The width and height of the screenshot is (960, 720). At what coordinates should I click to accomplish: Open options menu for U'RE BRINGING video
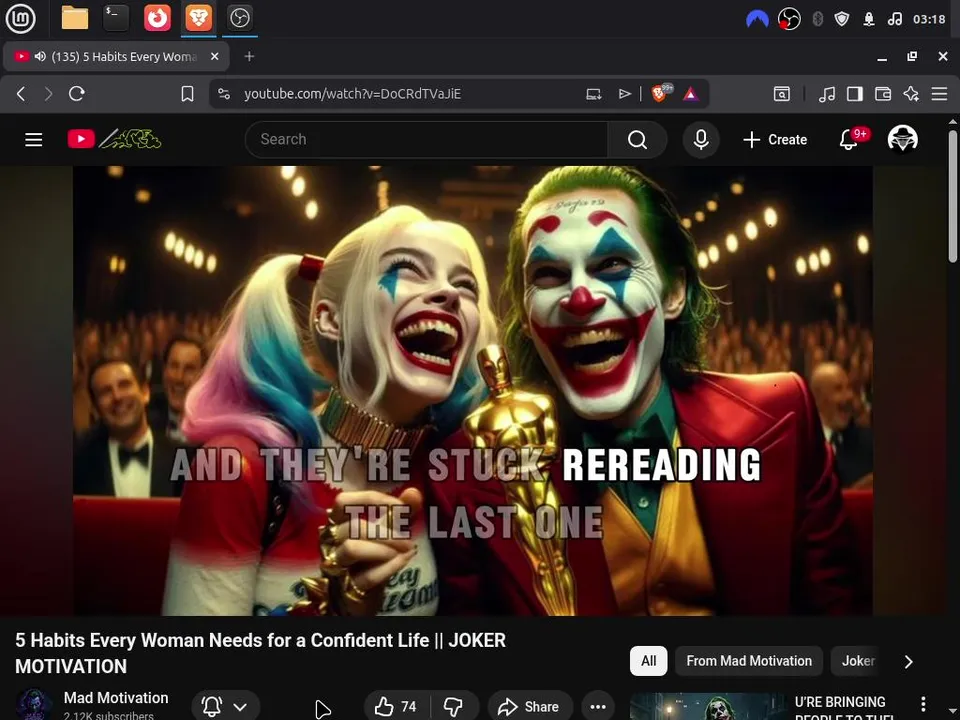coord(923,704)
